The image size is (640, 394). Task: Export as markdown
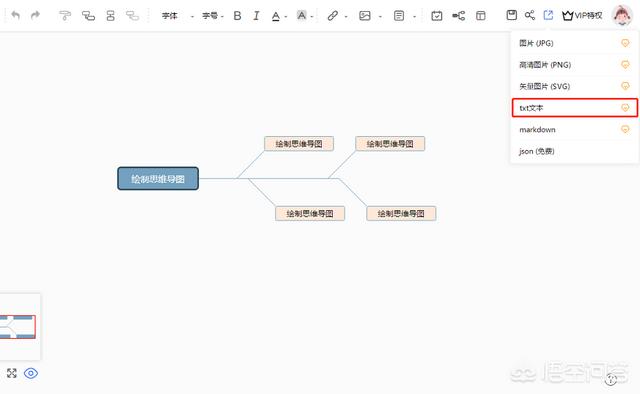click(574, 129)
